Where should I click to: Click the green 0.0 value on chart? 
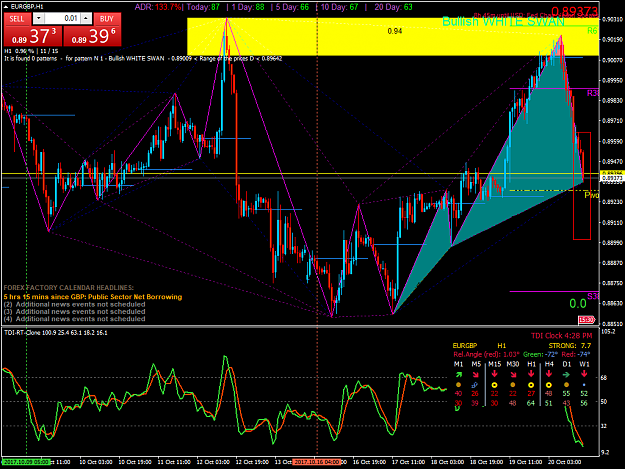click(578, 304)
